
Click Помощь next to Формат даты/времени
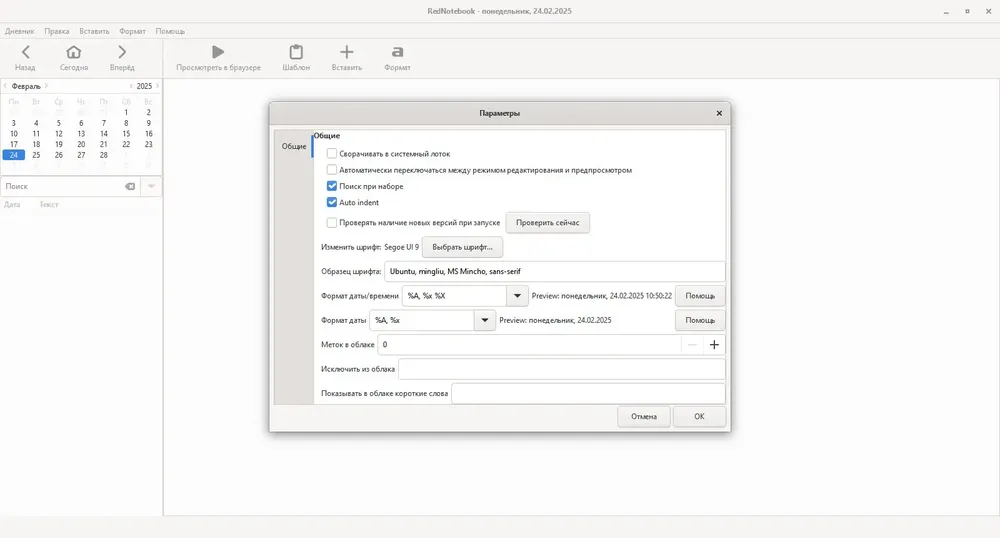coord(700,296)
